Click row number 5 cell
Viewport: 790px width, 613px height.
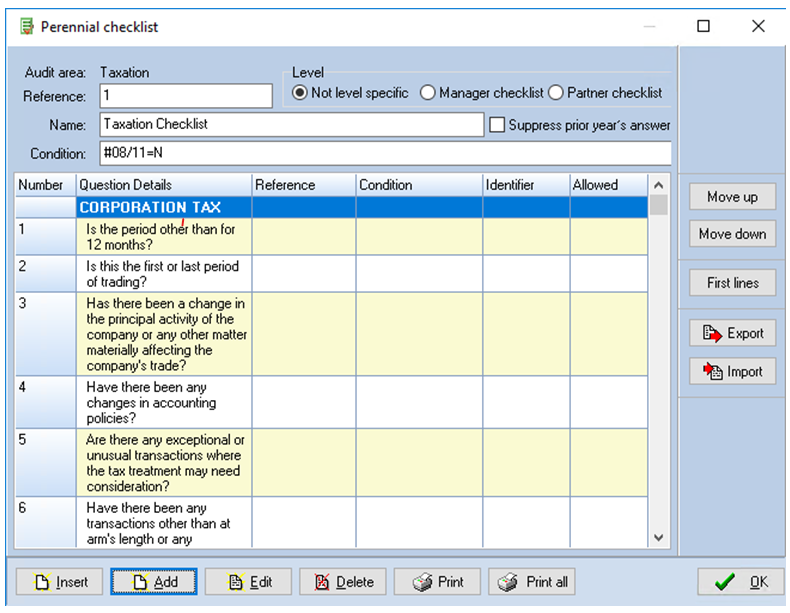46,462
